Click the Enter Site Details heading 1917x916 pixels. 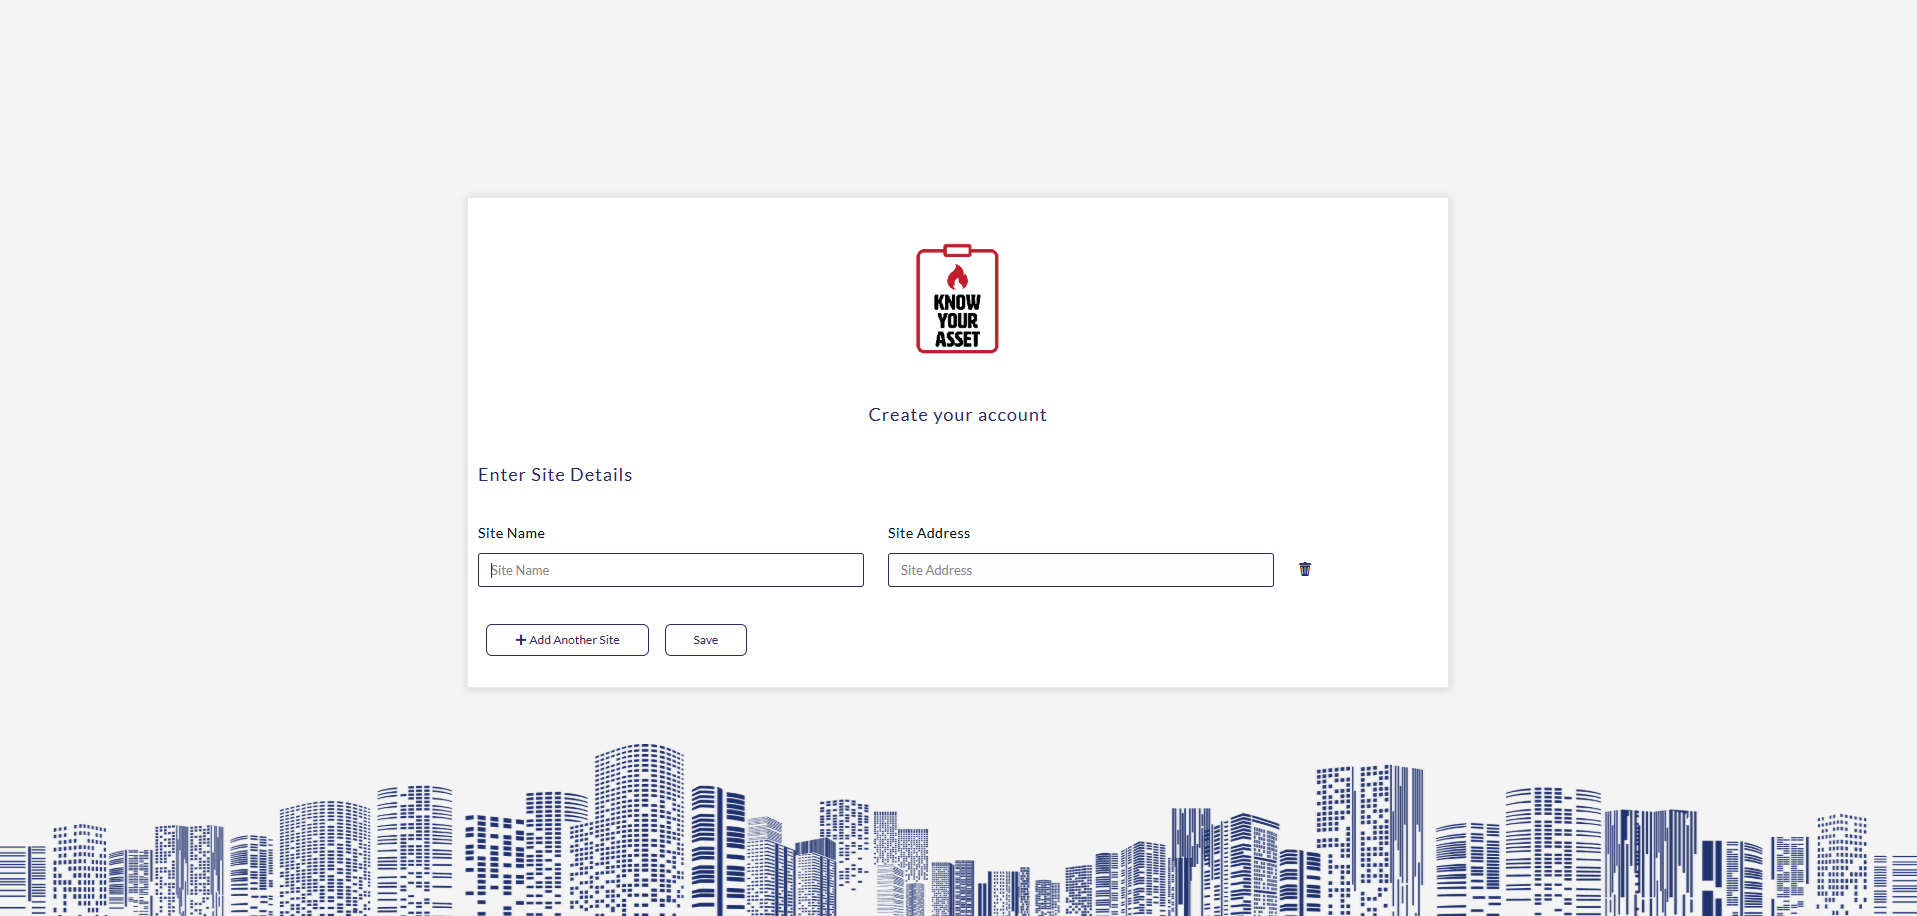tap(555, 475)
